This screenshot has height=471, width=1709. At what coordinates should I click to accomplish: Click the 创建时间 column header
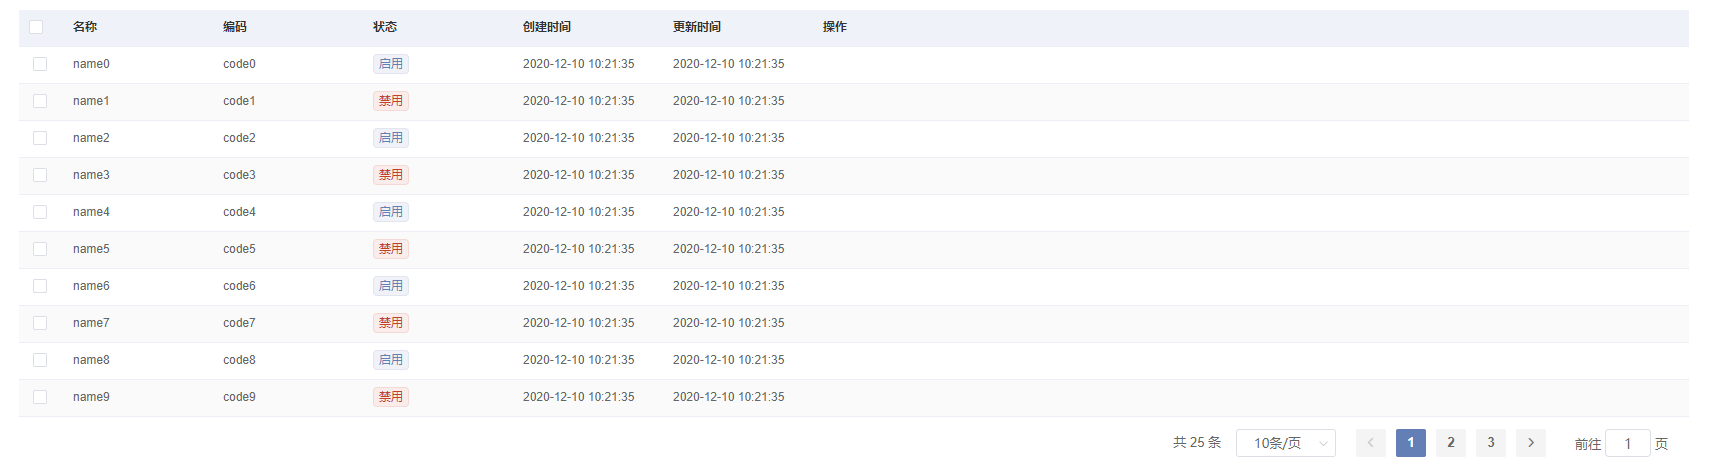click(547, 27)
